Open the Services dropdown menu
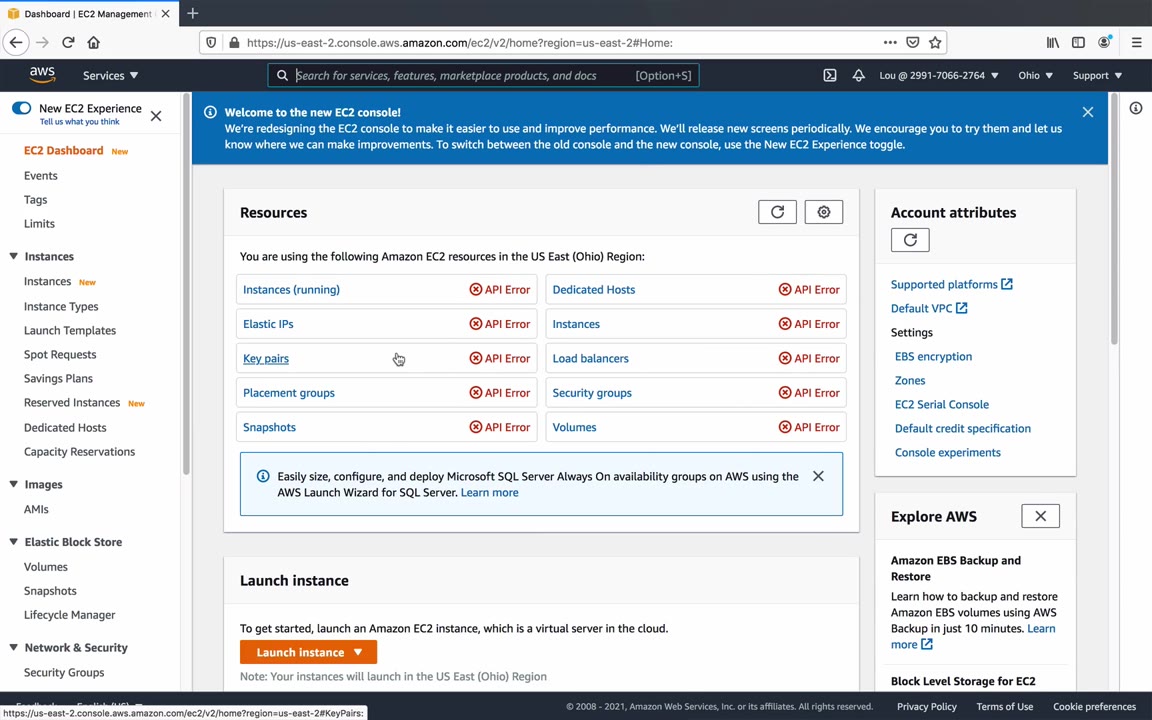Screen dimensions: 1152x720 coord(110,75)
